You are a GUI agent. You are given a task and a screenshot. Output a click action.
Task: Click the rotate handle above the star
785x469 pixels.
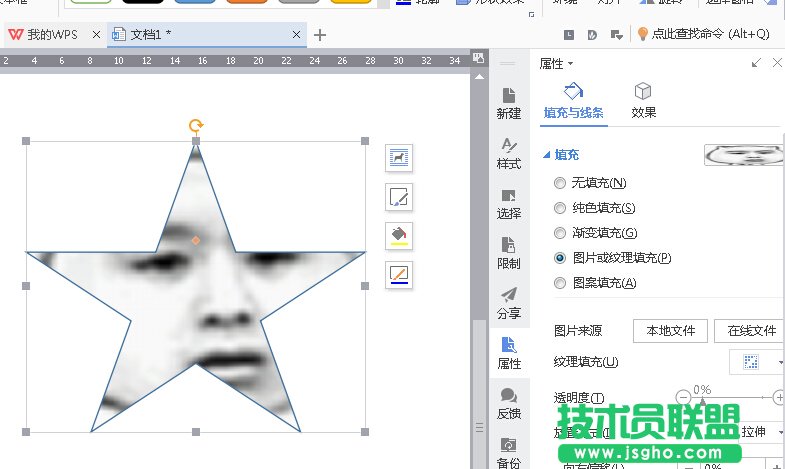[x=196, y=126]
